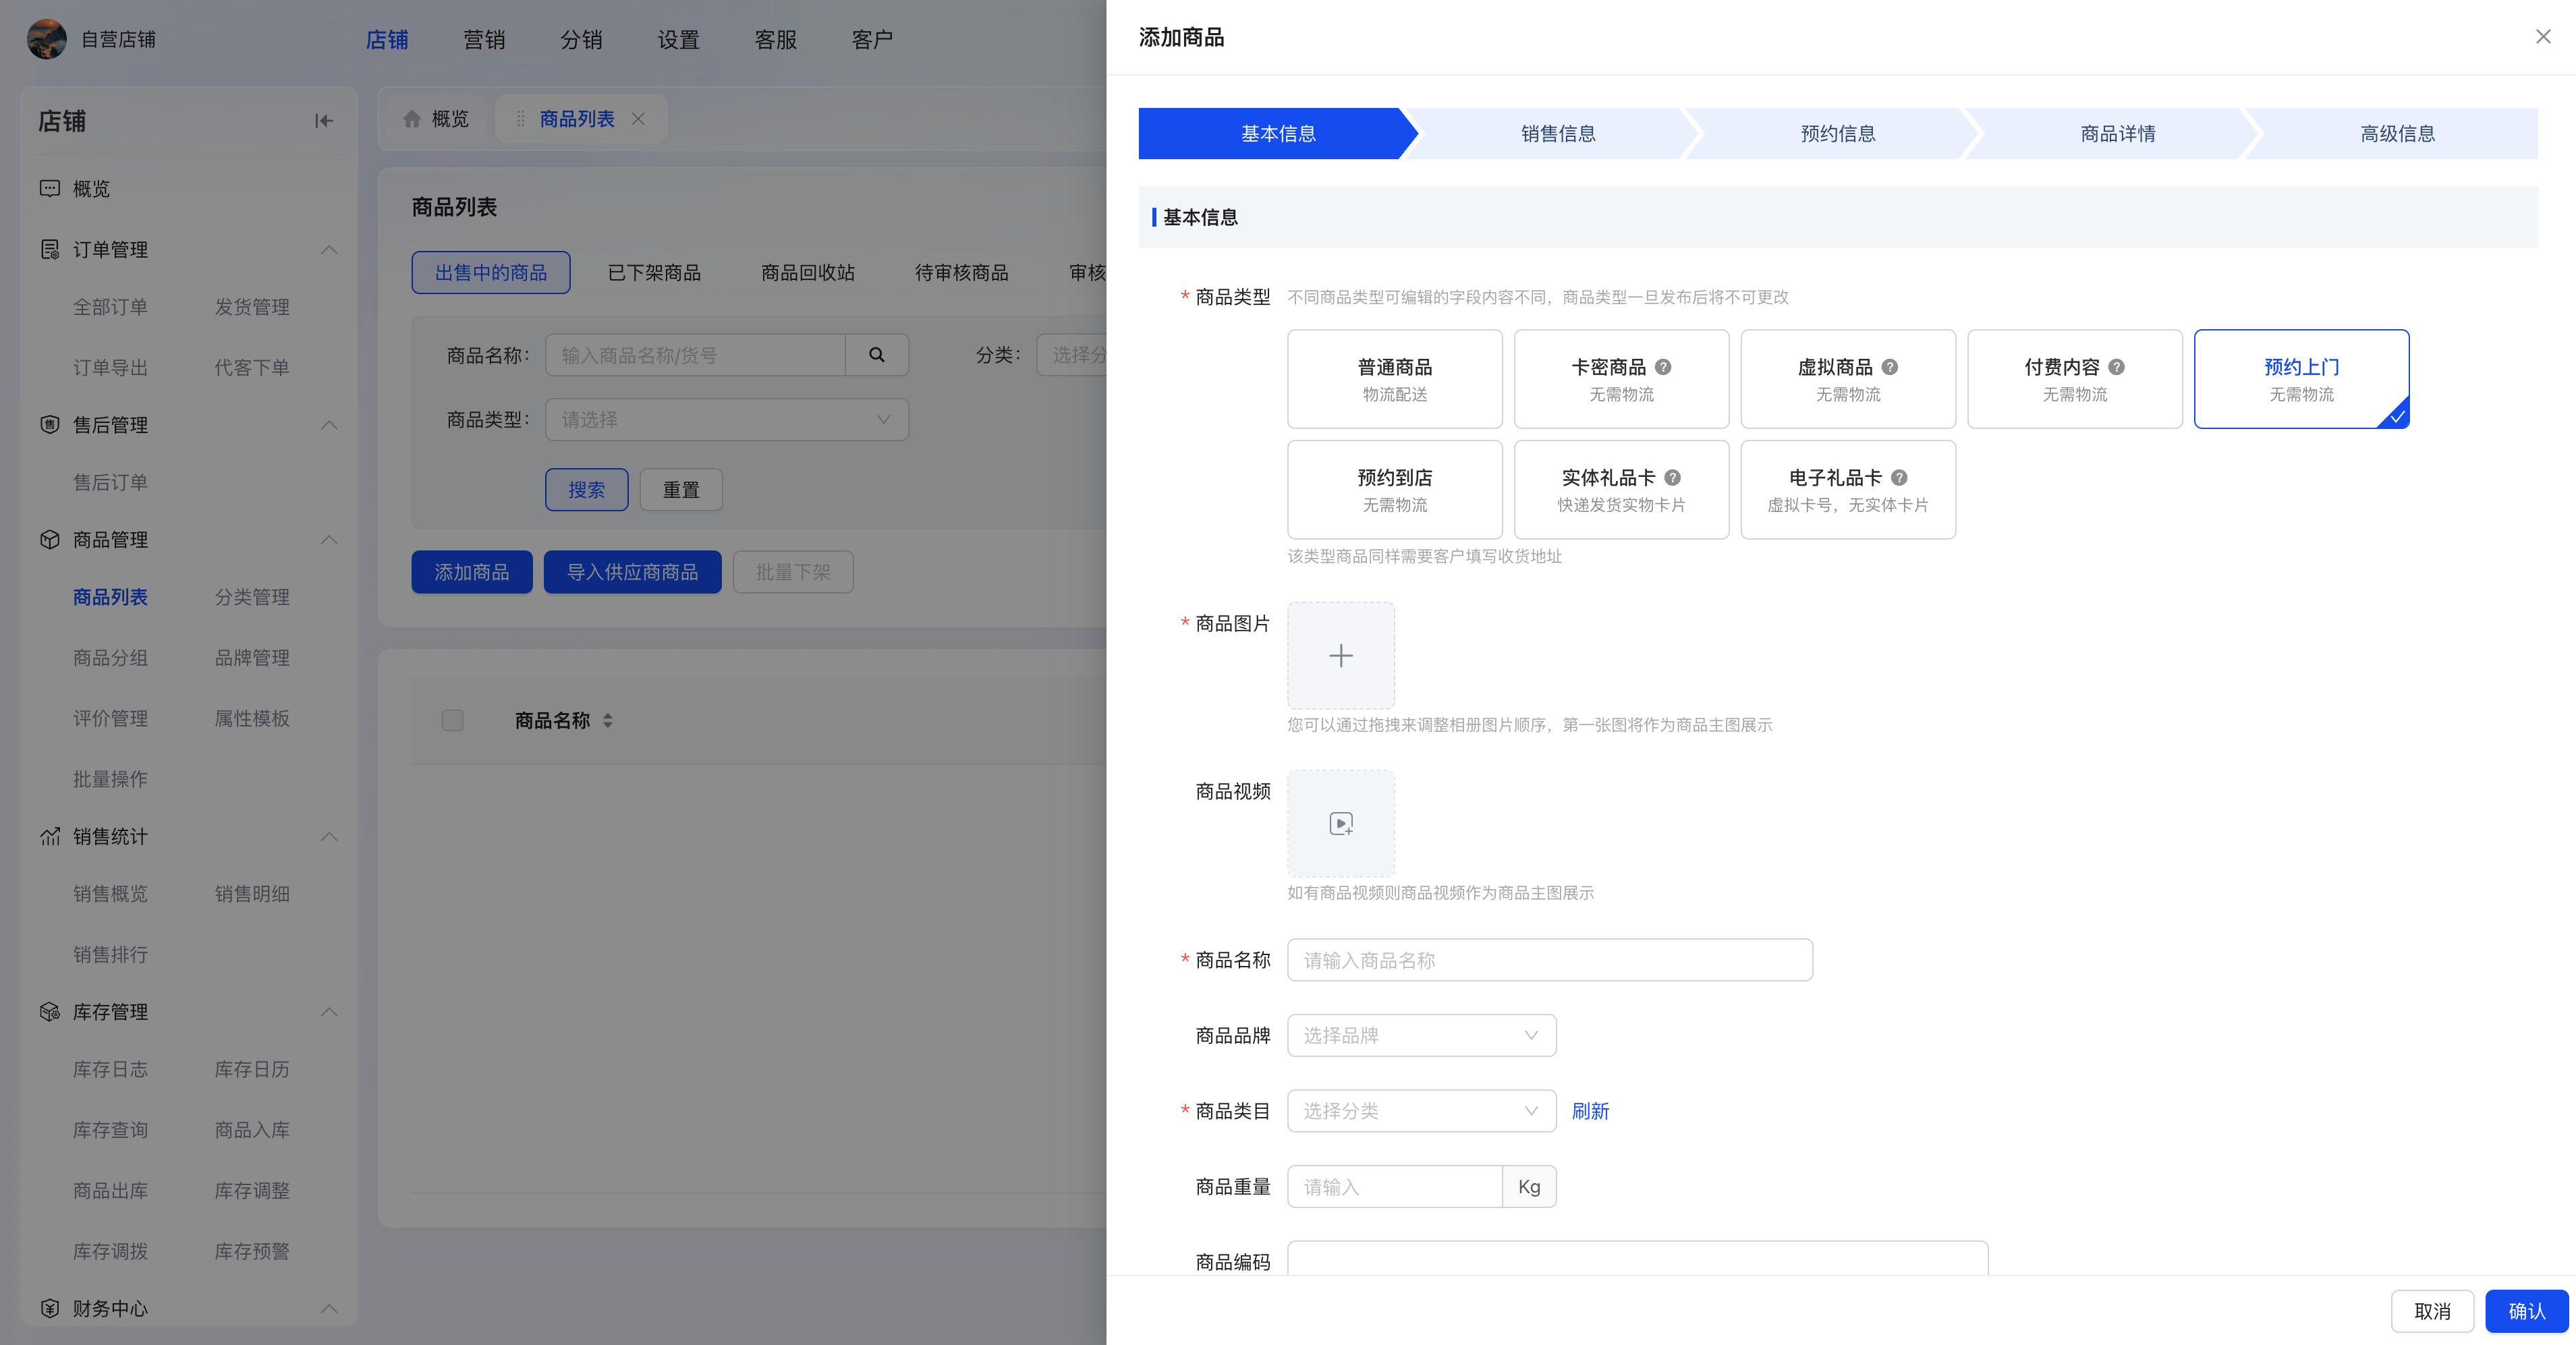The width and height of the screenshot is (2576, 1345).
Task: Click the 刷新 link beside 商品类目
Action: pyautogui.click(x=1590, y=1111)
